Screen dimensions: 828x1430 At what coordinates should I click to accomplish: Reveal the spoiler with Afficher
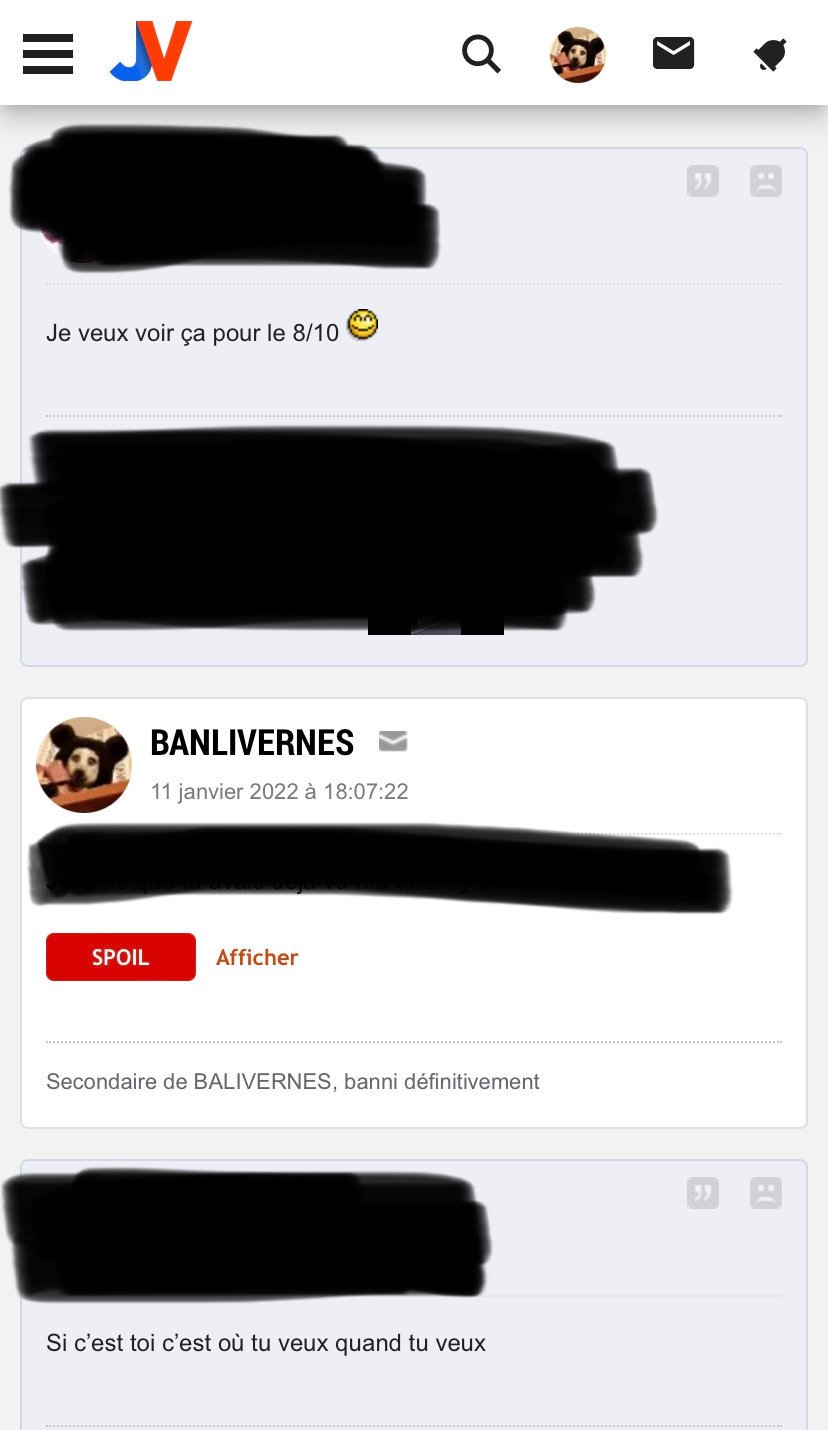click(x=257, y=957)
